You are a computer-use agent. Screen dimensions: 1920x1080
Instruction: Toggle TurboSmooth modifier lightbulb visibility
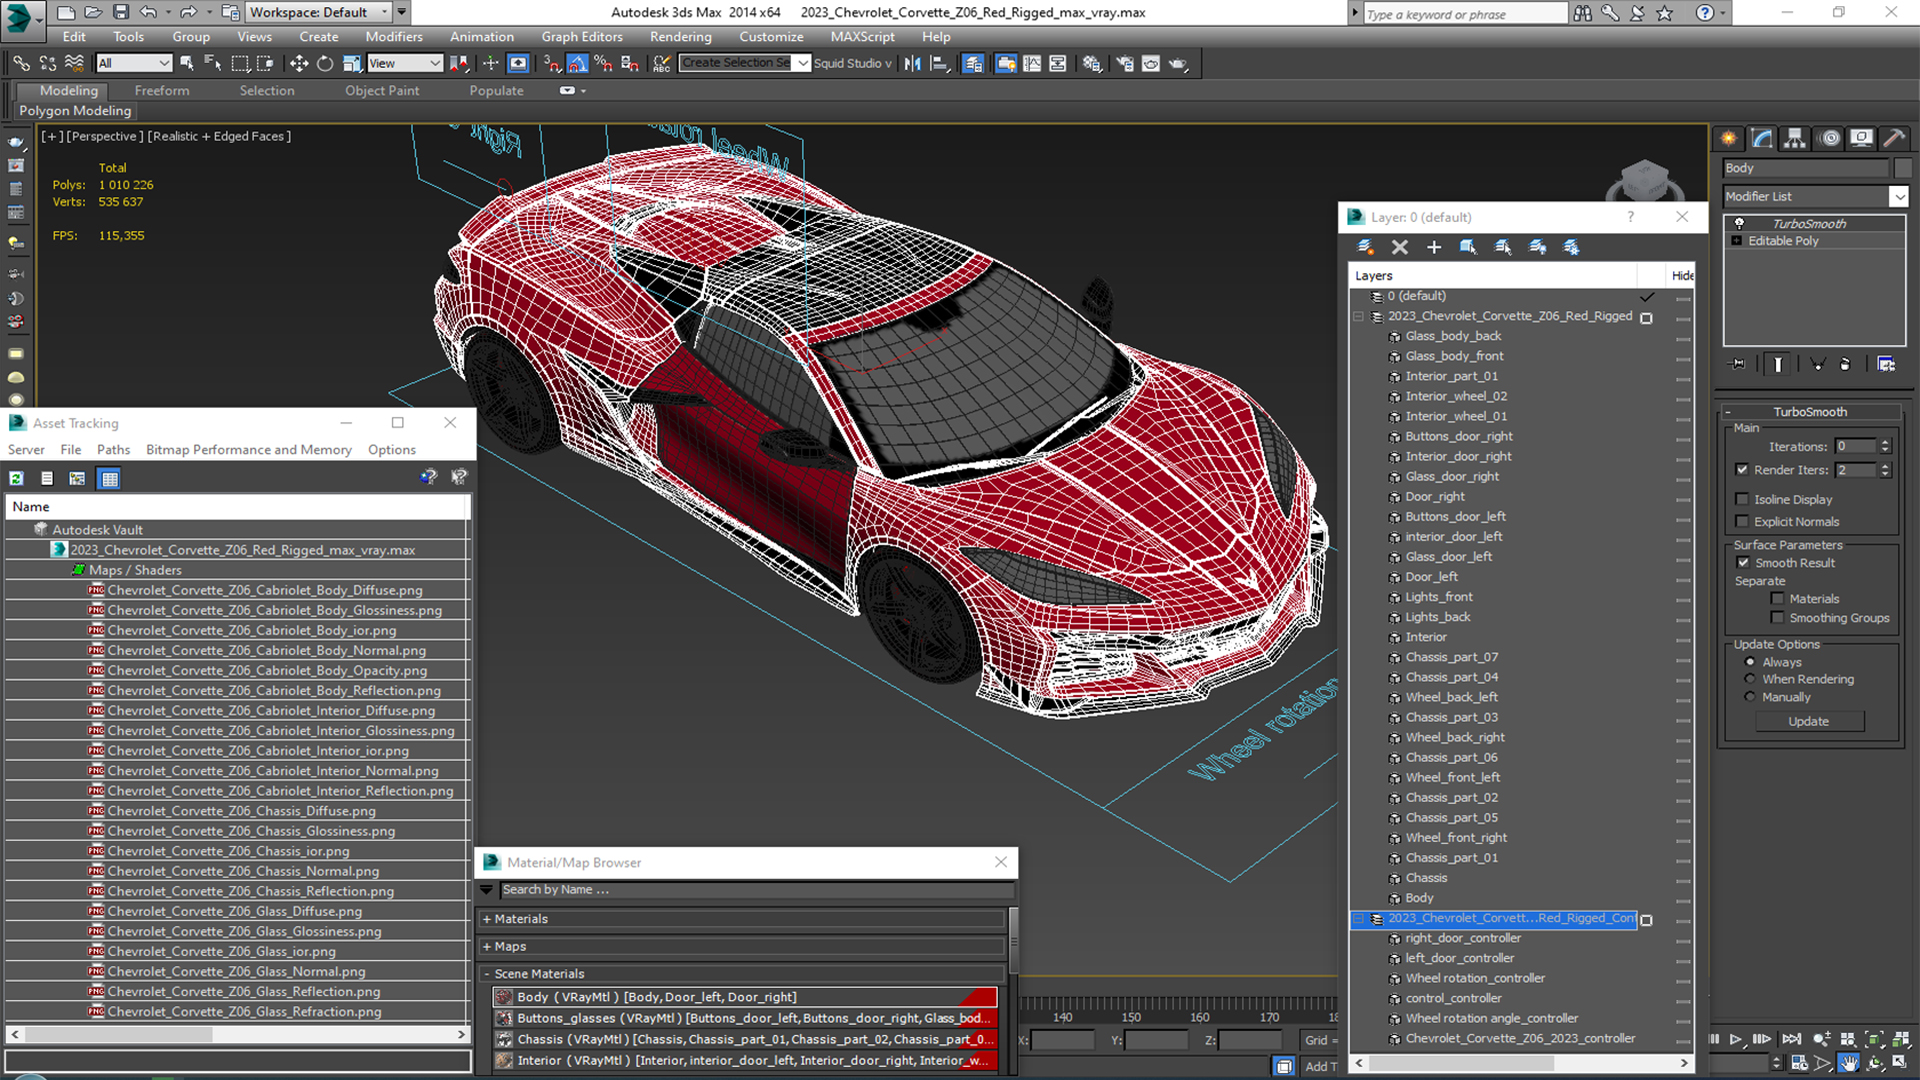point(1739,223)
